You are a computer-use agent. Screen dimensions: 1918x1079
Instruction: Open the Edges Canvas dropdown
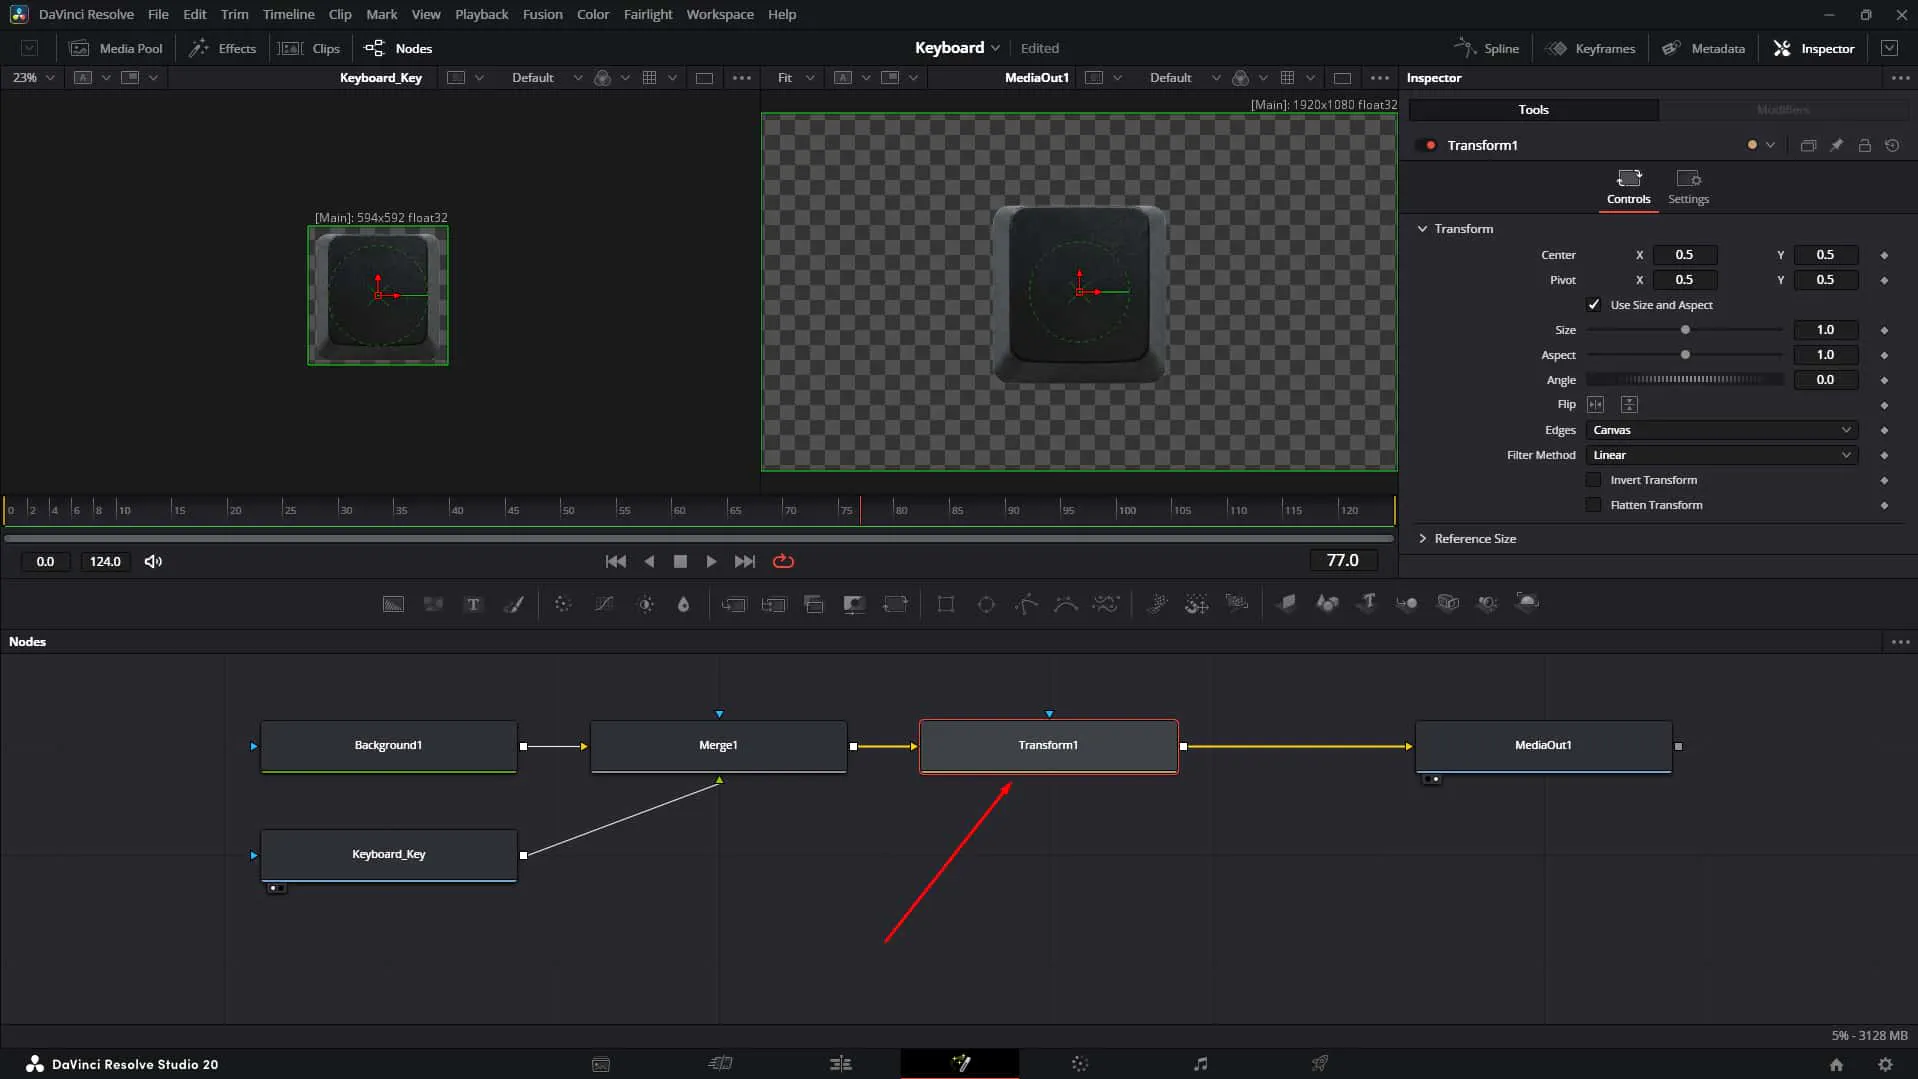1722,430
